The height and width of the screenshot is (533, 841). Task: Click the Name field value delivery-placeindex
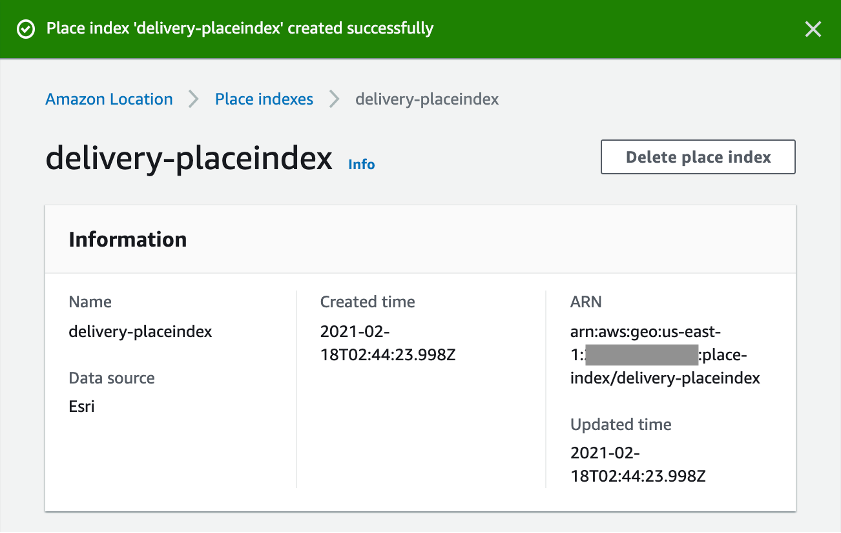pos(140,331)
